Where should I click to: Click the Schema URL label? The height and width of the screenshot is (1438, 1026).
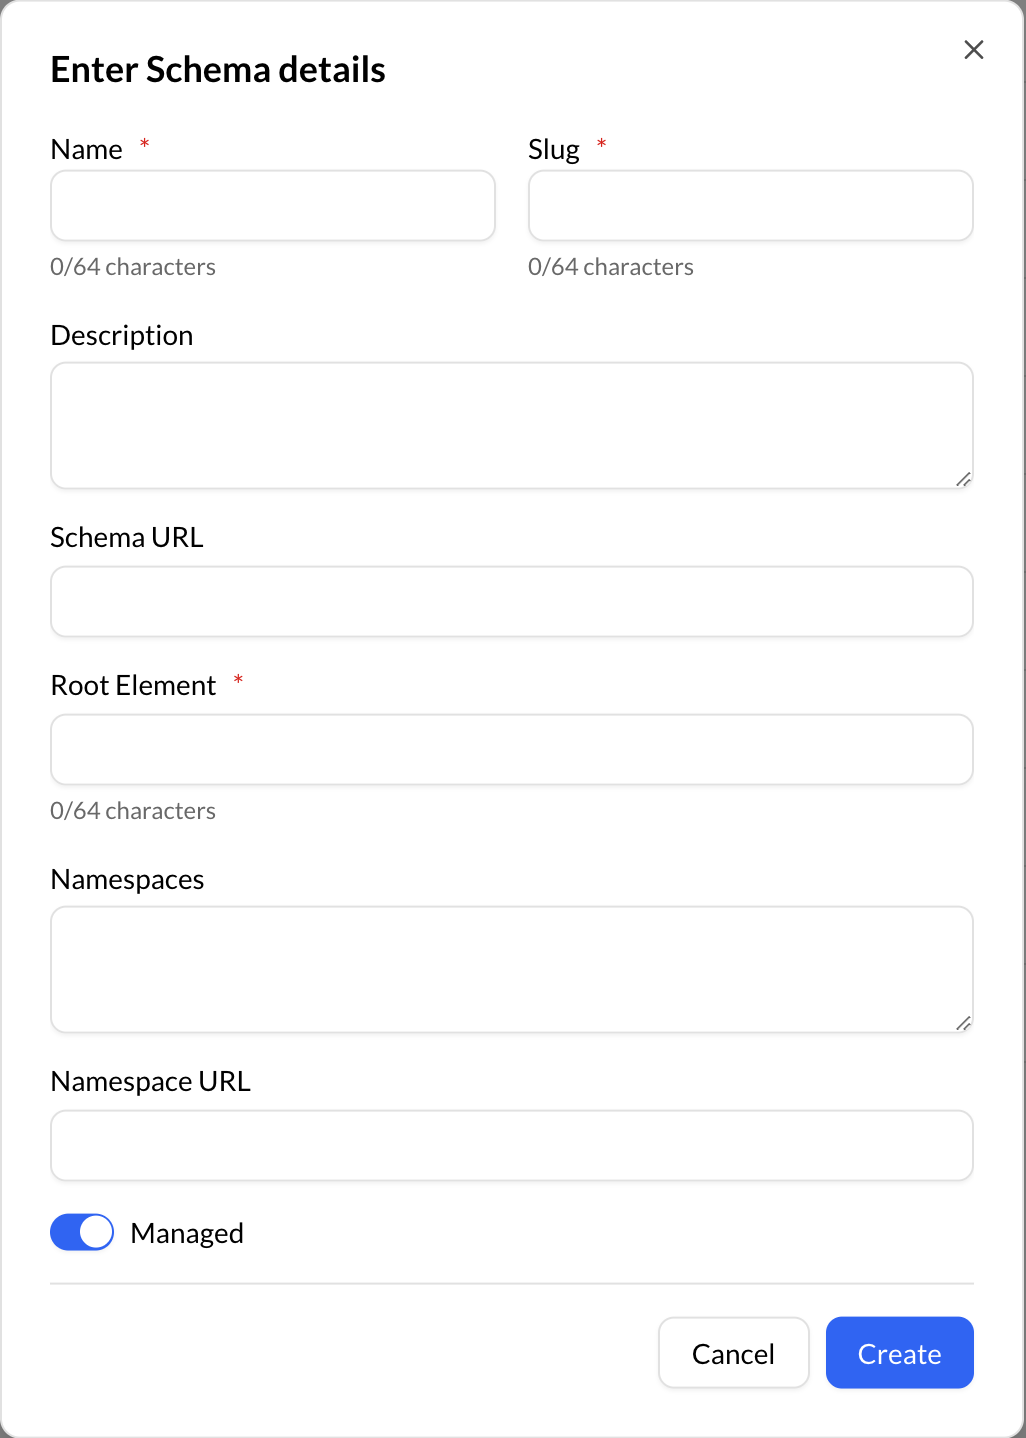click(127, 537)
